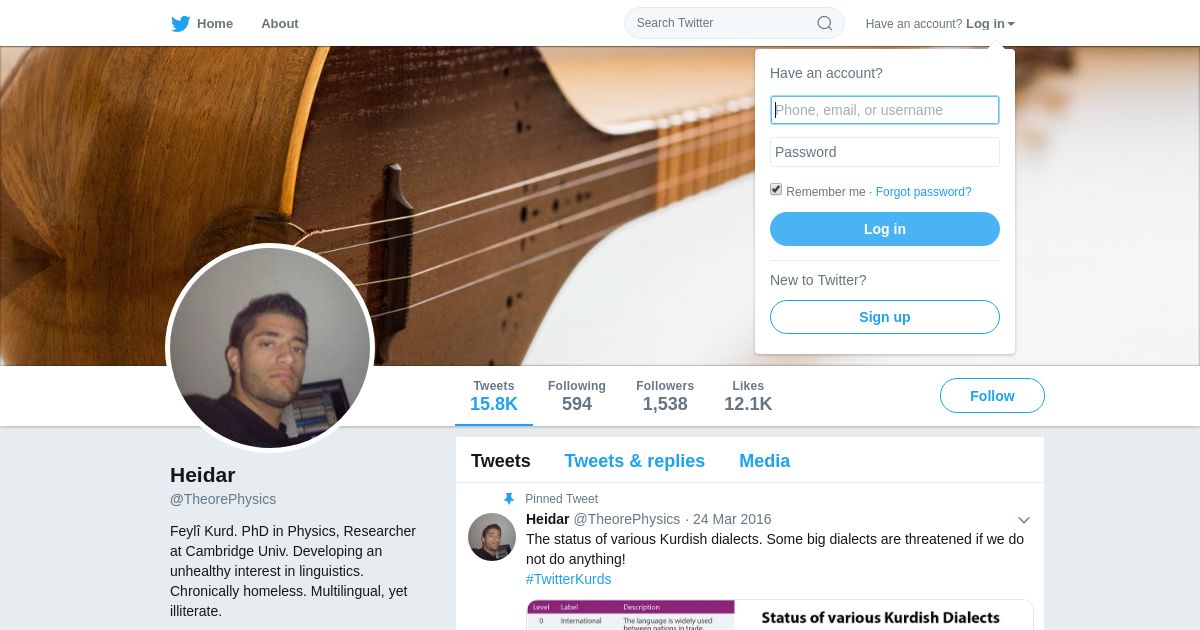Viewport: 1200px width, 630px height.
Task: Click Heidar's small avatar in pinned tweet
Action: [x=492, y=537]
